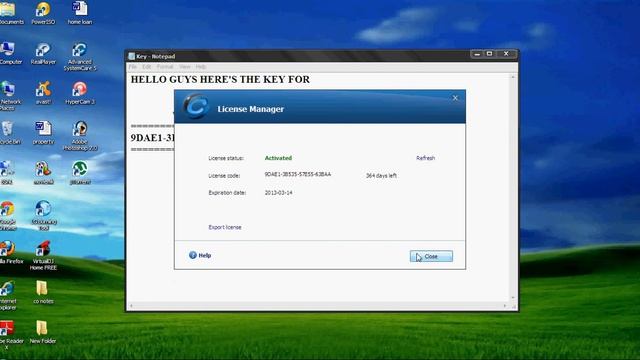Click Notepad vertical scrollbar up arrow

click(513, 77)
